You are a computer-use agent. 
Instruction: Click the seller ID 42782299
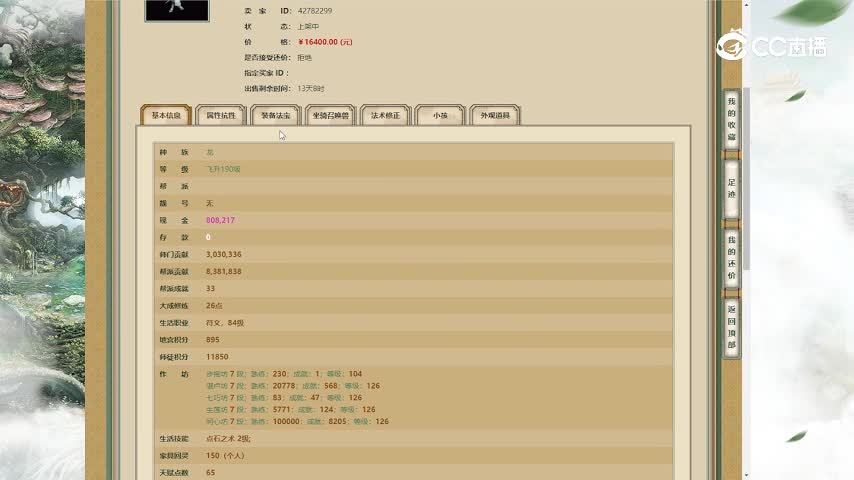click(315, 11)
